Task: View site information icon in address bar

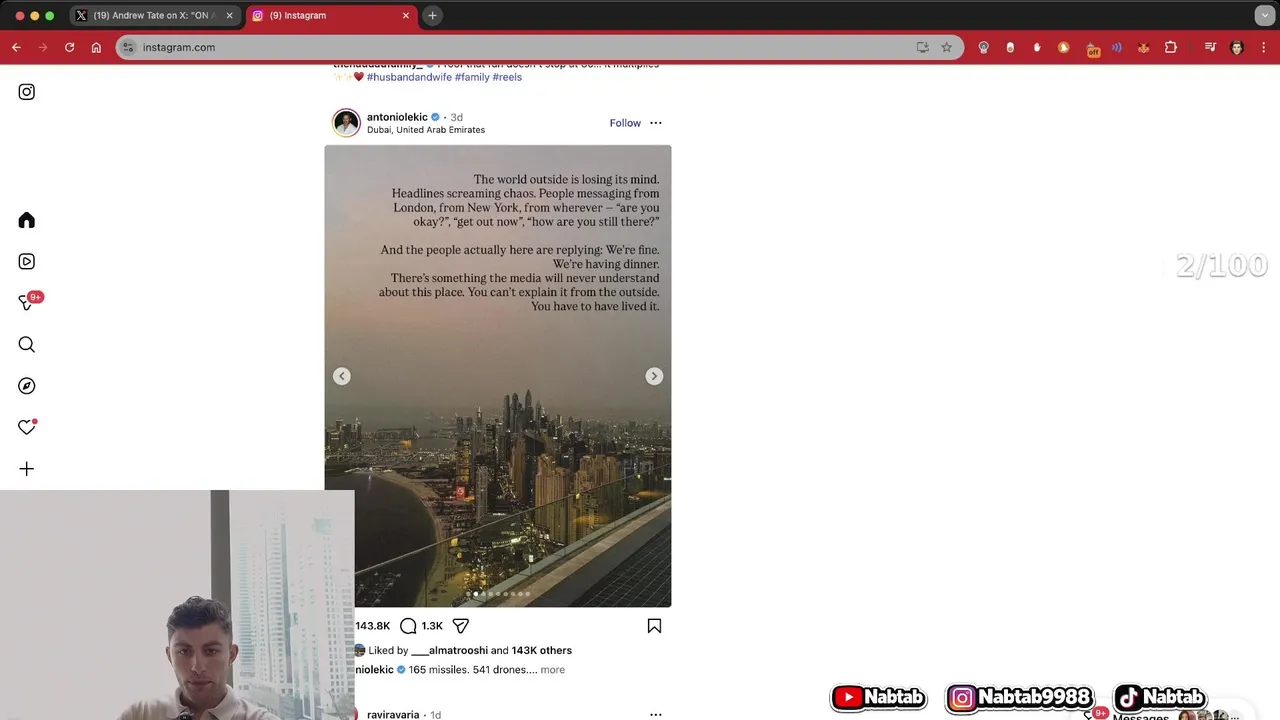Action: (x=128, y=47)
